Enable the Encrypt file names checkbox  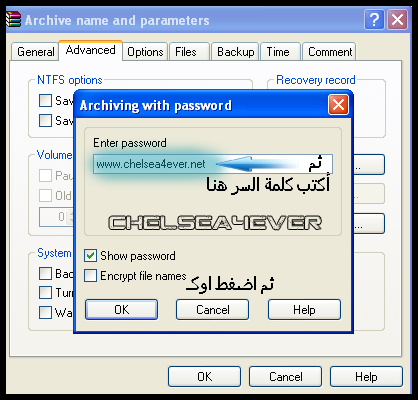[x=90, y=276]
